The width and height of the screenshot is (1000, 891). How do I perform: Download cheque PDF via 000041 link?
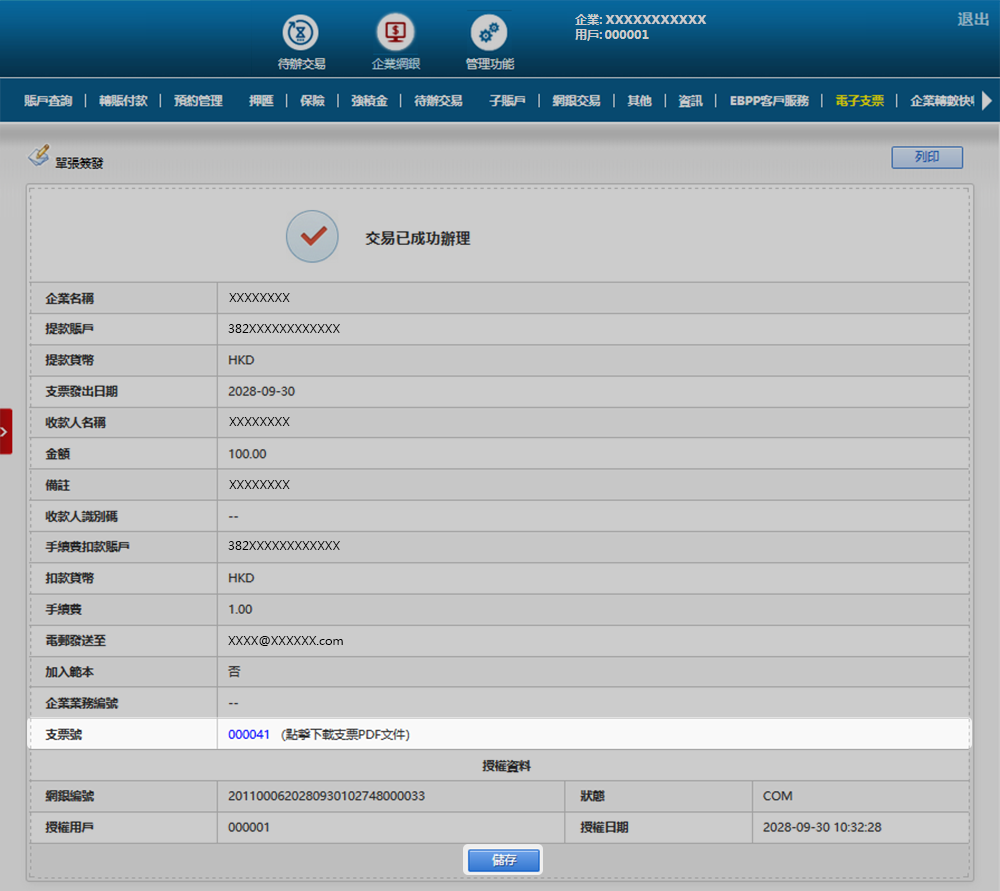tap(249, 734)
